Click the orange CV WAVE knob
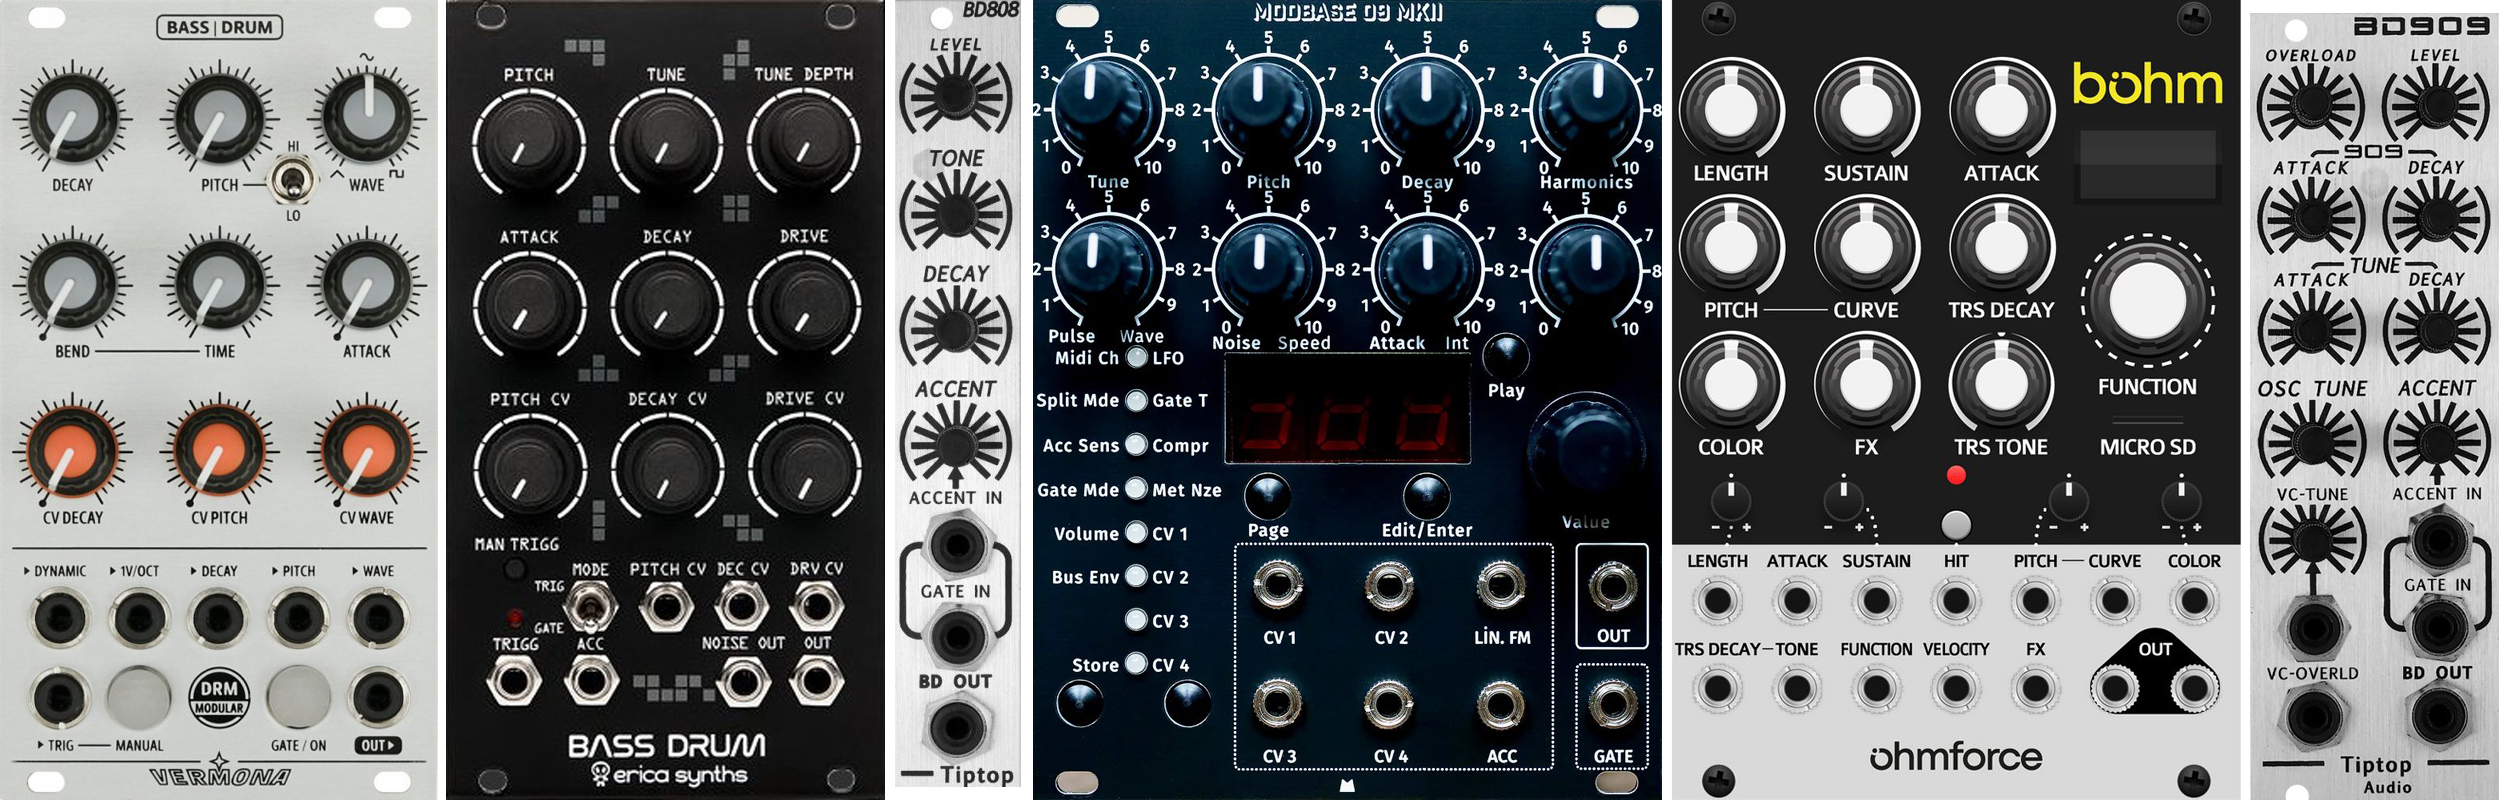Screen dimensions: 2499x800 point(367,452)
